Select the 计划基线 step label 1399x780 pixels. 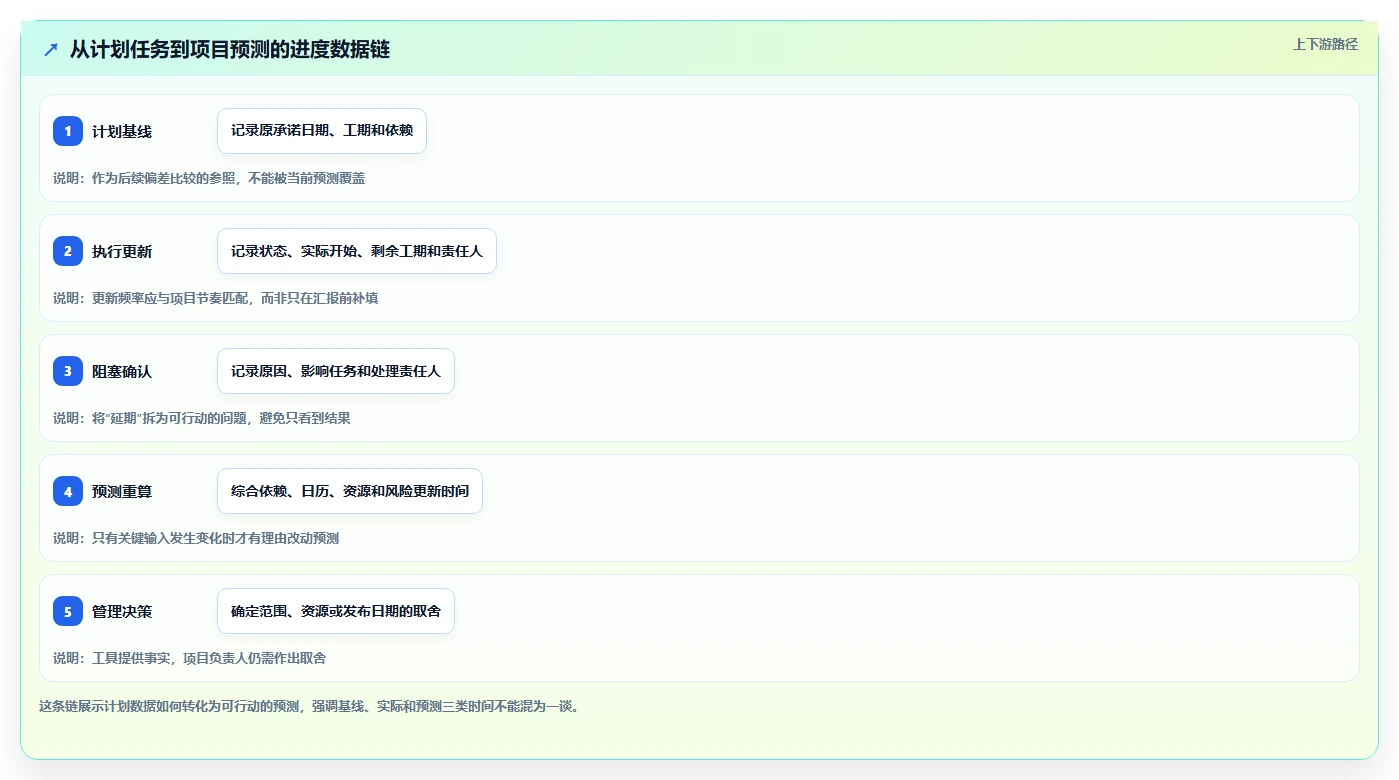tap(122, 132)
